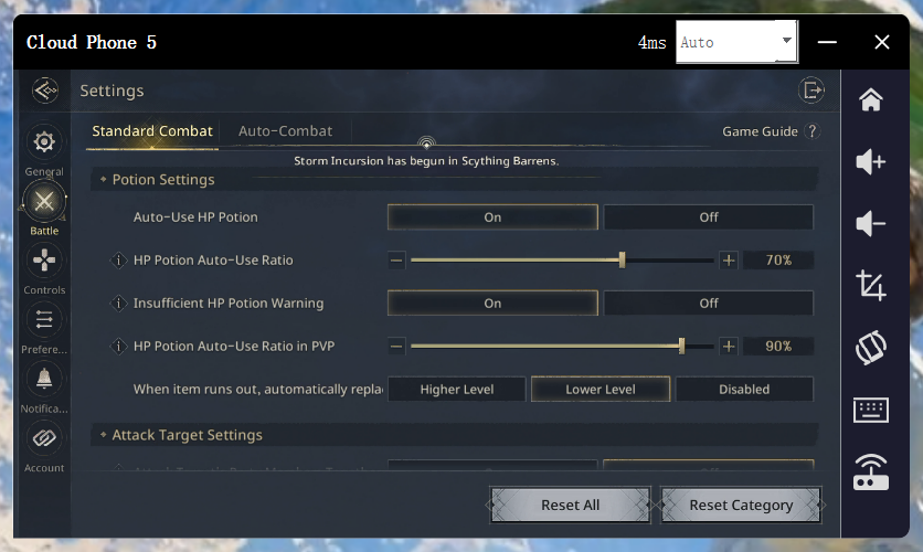Choose Lower Level item replacement
This screenshot has width=923, height=552.
click(600, 389)
